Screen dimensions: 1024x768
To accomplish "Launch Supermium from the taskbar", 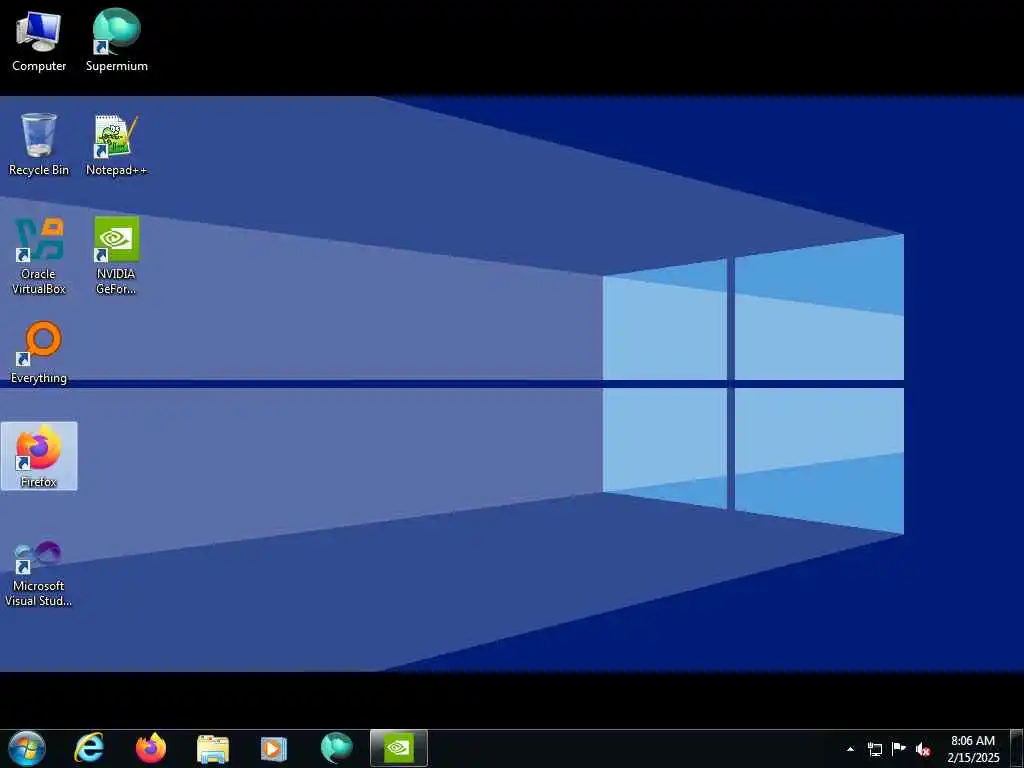I will pyautogui.click(x=336, y=748).
